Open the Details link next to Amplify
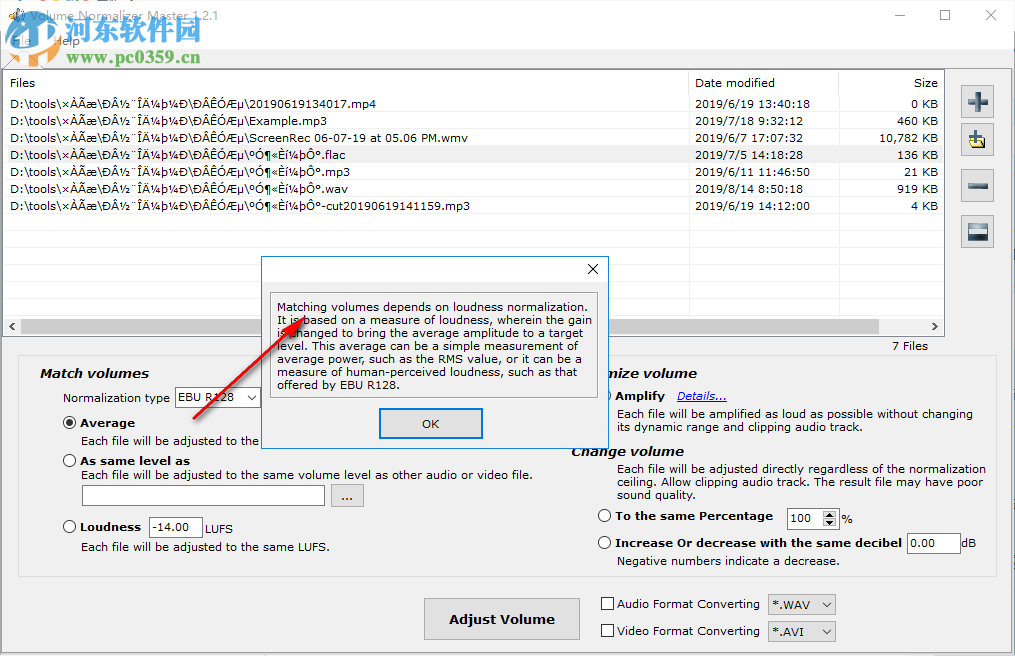The image size is (1015, 656). pyautogui.click(x=700, y=395)
